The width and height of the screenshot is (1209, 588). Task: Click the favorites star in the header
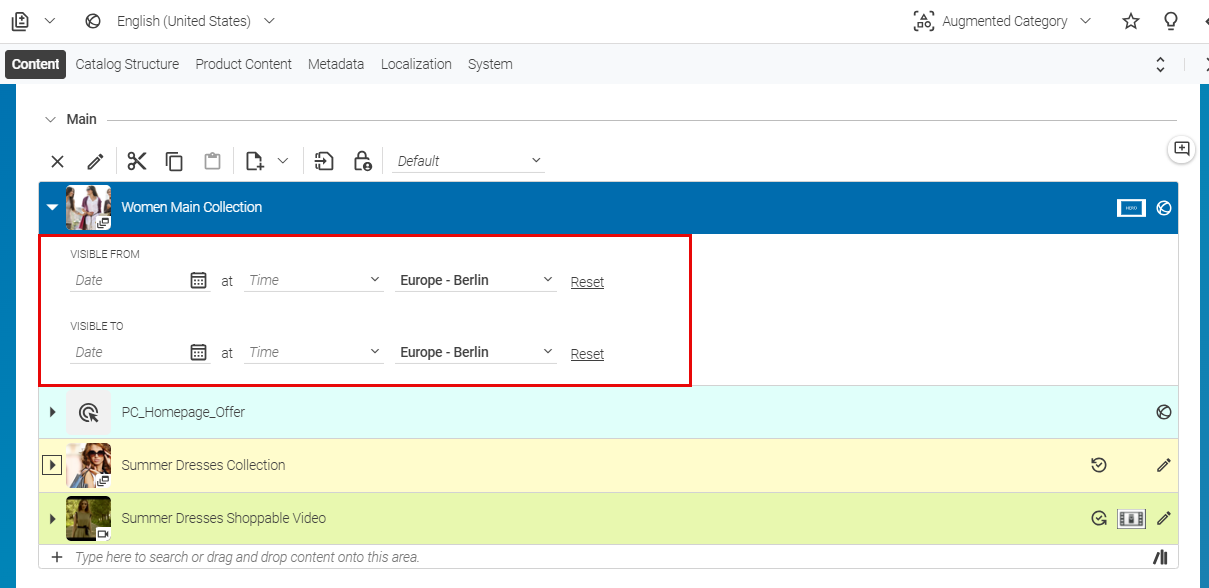(1130, 20)
